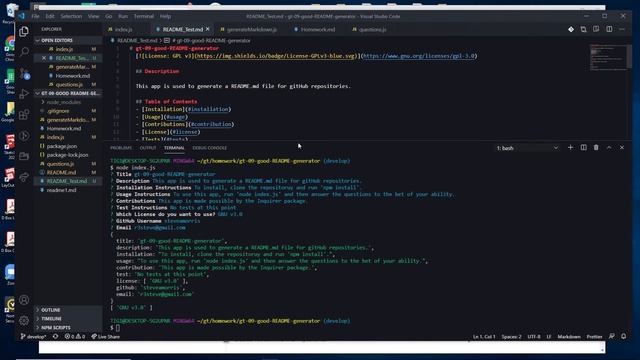The image size is (640, 360).
Task: Collapse the GT-09-GOOD-README-GE... folder section
Action: click(x=67, y=93)
